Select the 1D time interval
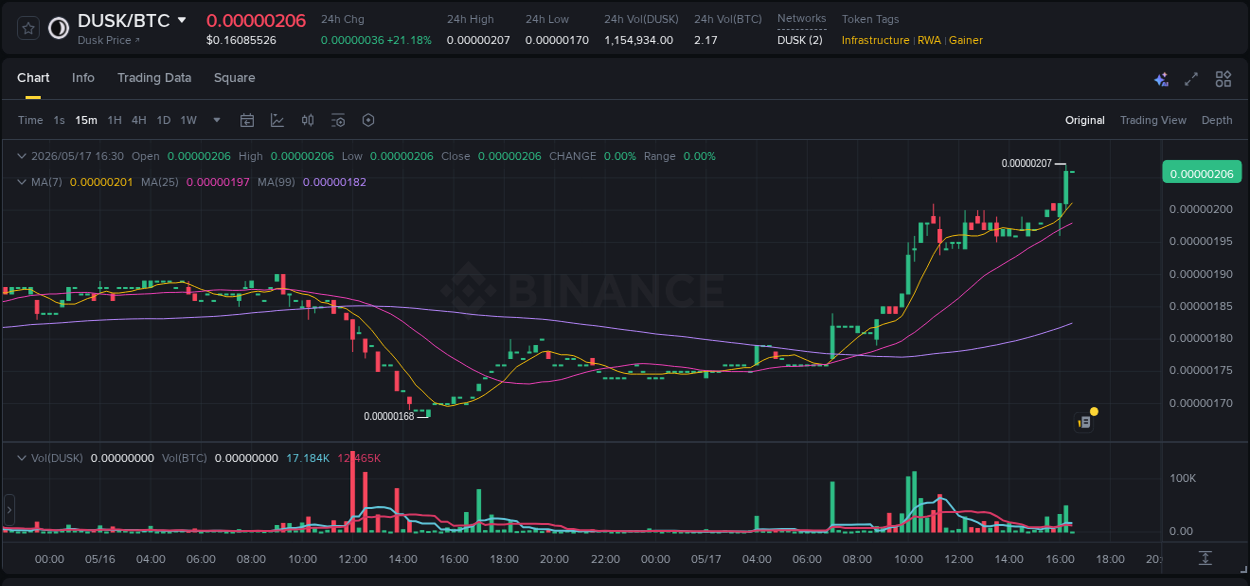1250x586 pixels. tap(163, 120)
